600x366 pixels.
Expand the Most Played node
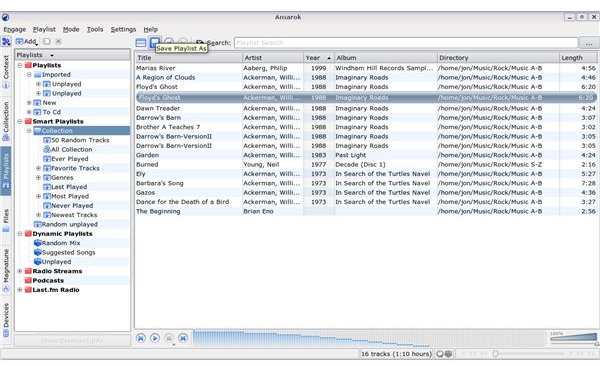pyautogui.click(x=38, y=196)
